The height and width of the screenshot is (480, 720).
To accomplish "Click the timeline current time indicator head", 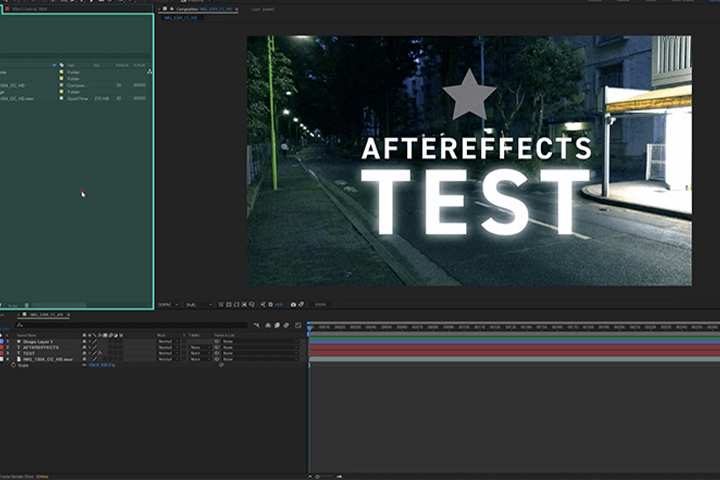I will (310, 328).
